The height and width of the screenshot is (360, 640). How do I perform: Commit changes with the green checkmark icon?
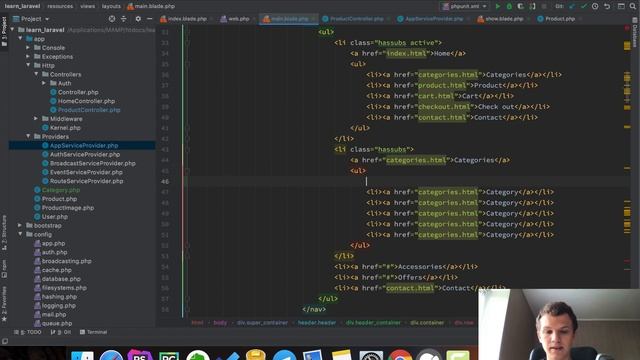click(584, 7)
